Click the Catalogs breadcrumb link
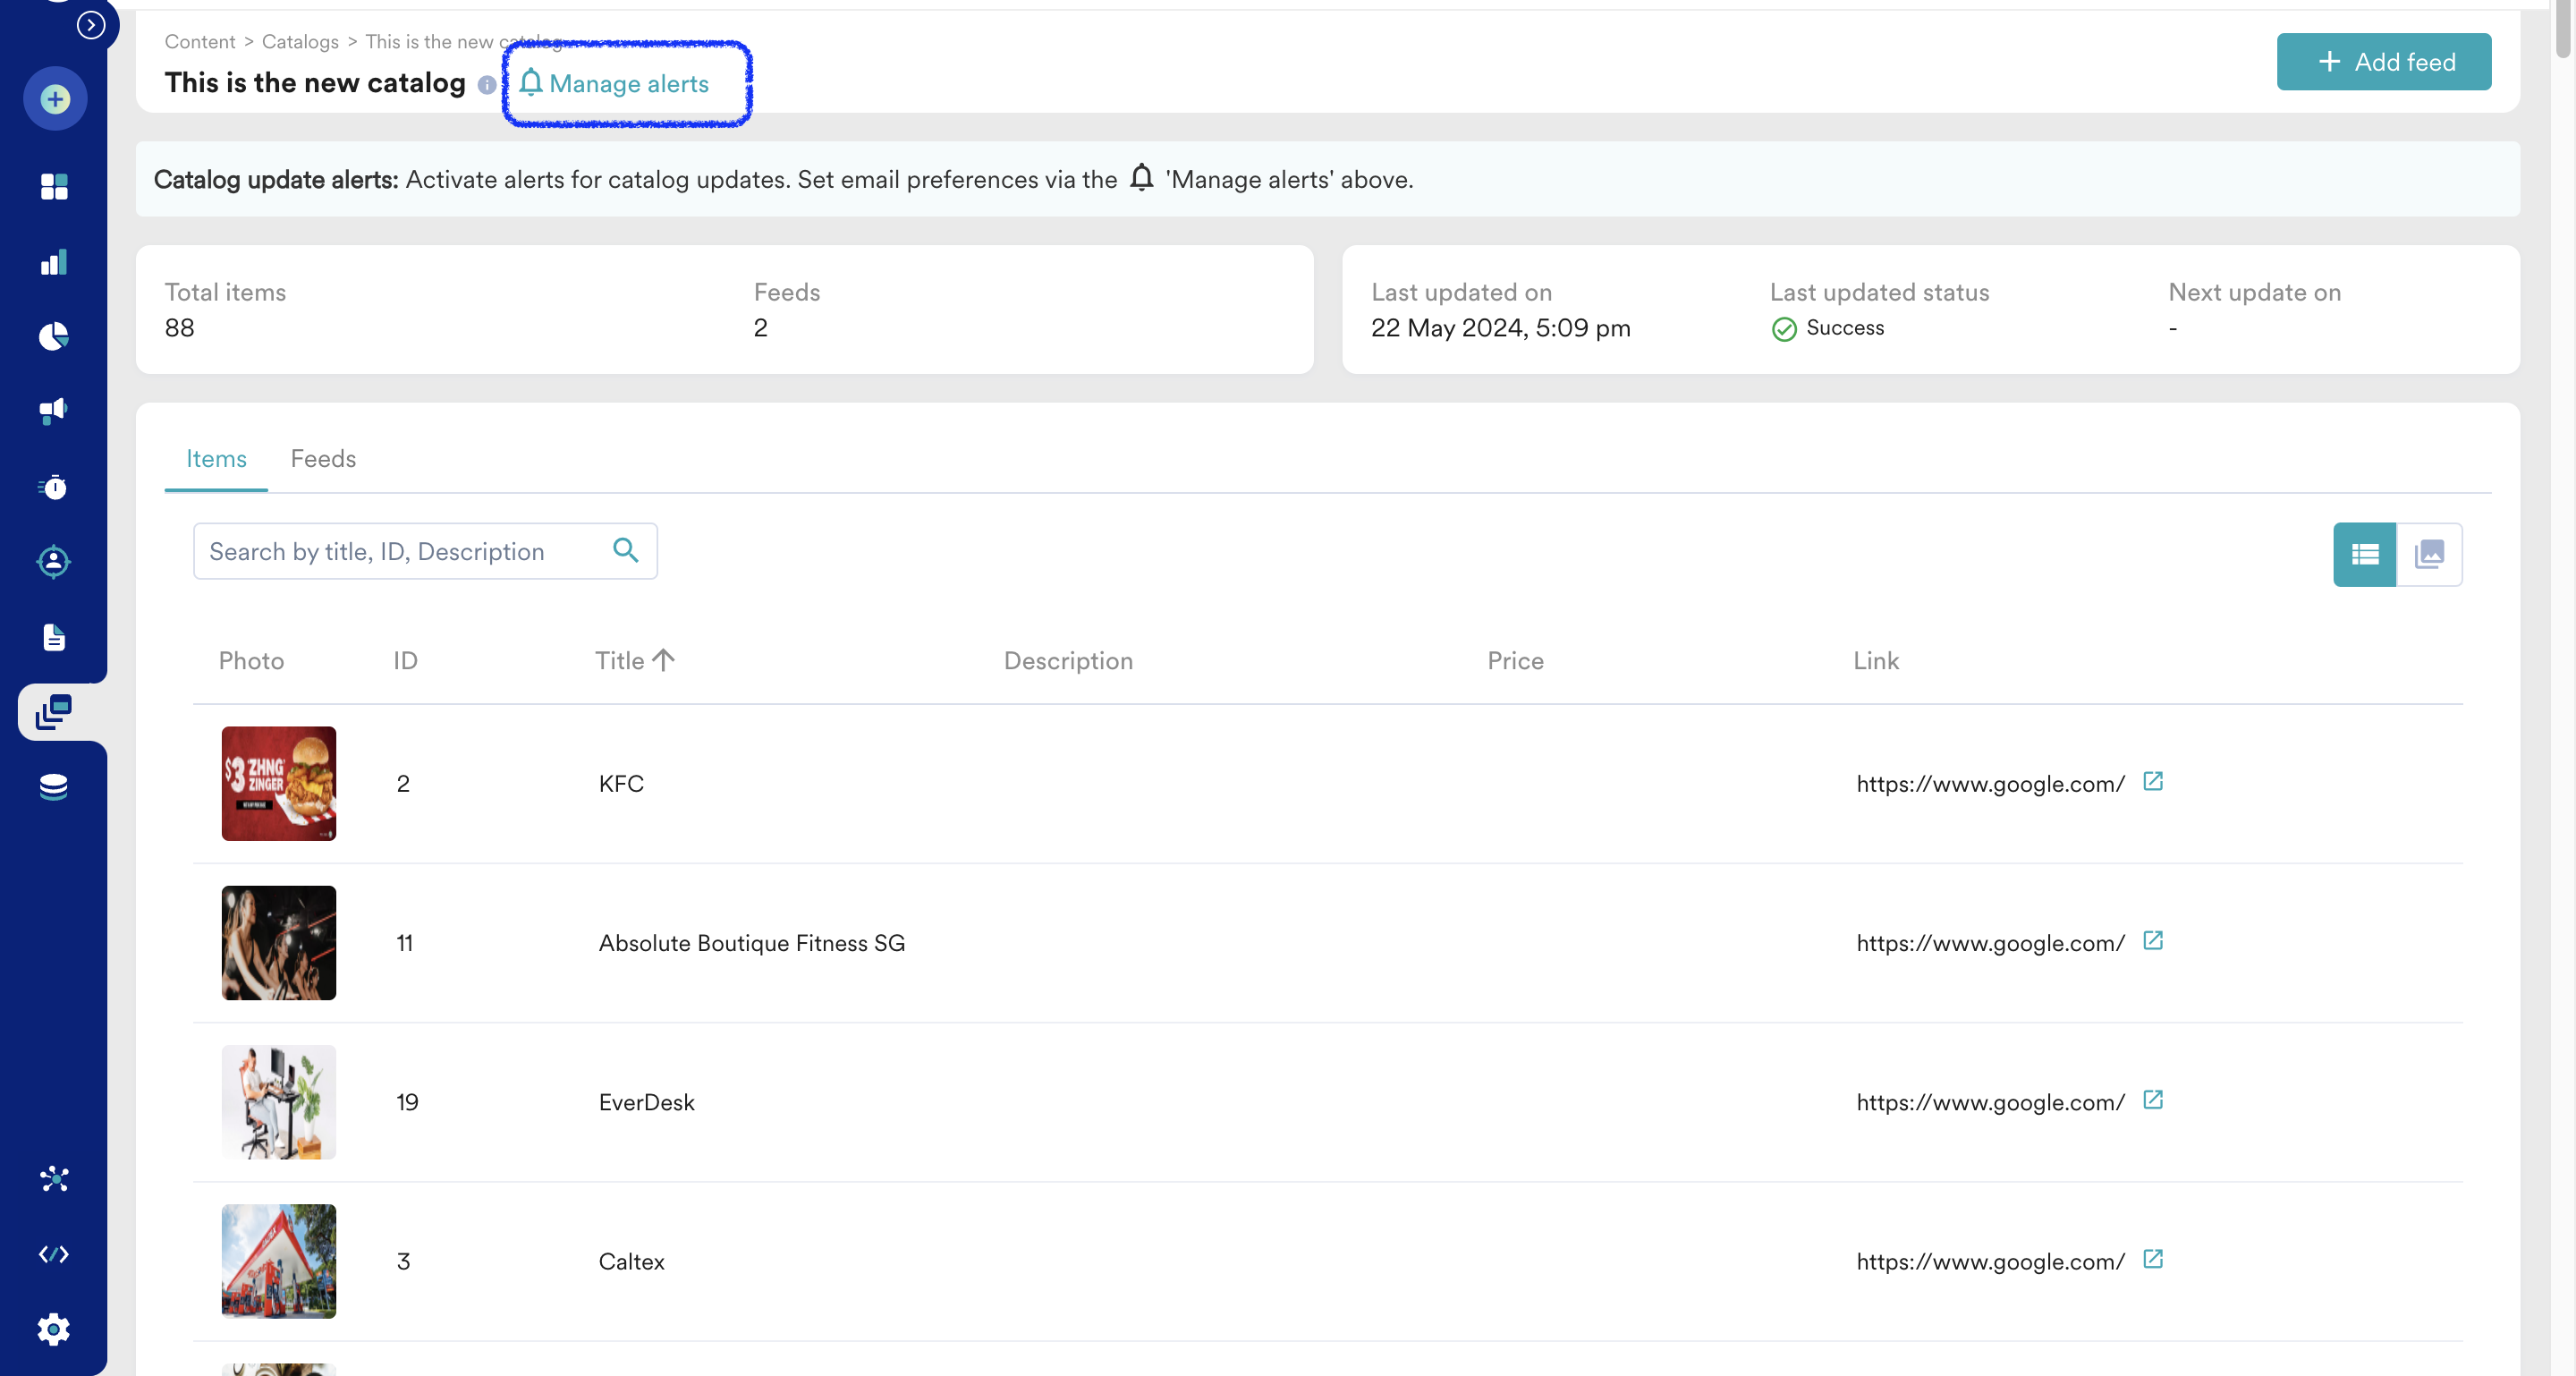Image resolution: width=2576 pixels, height=1376 pixels. coord(300,42)
